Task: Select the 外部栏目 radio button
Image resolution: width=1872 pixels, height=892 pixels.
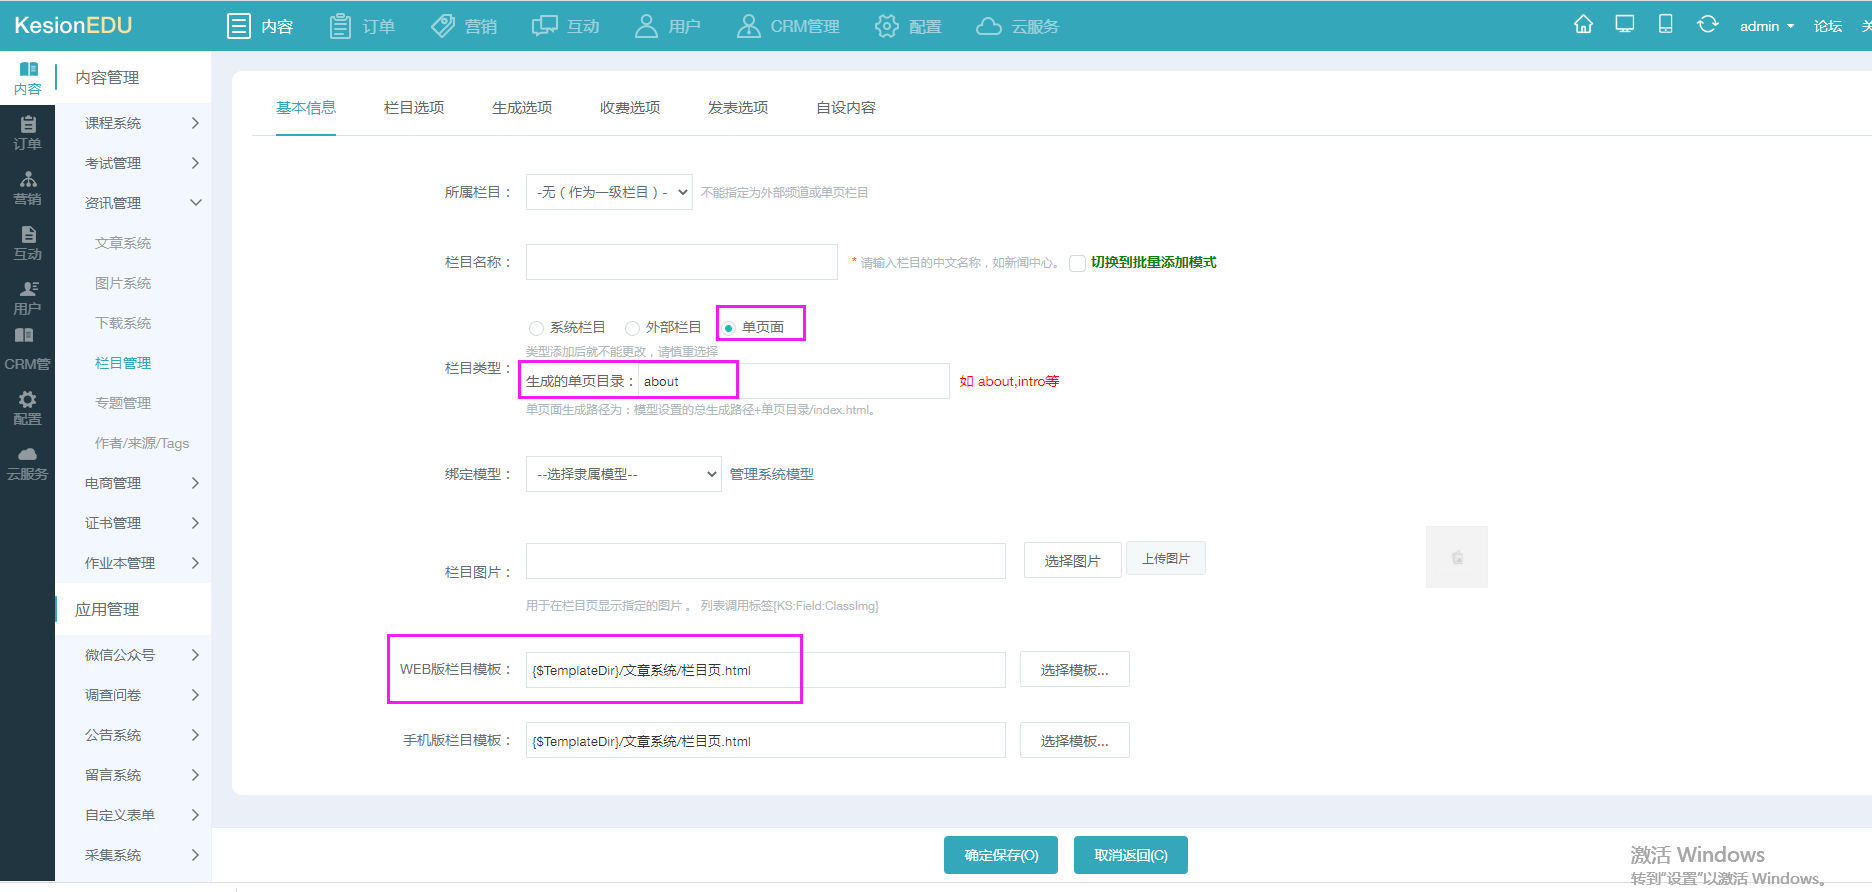Action: click(632, 328)
